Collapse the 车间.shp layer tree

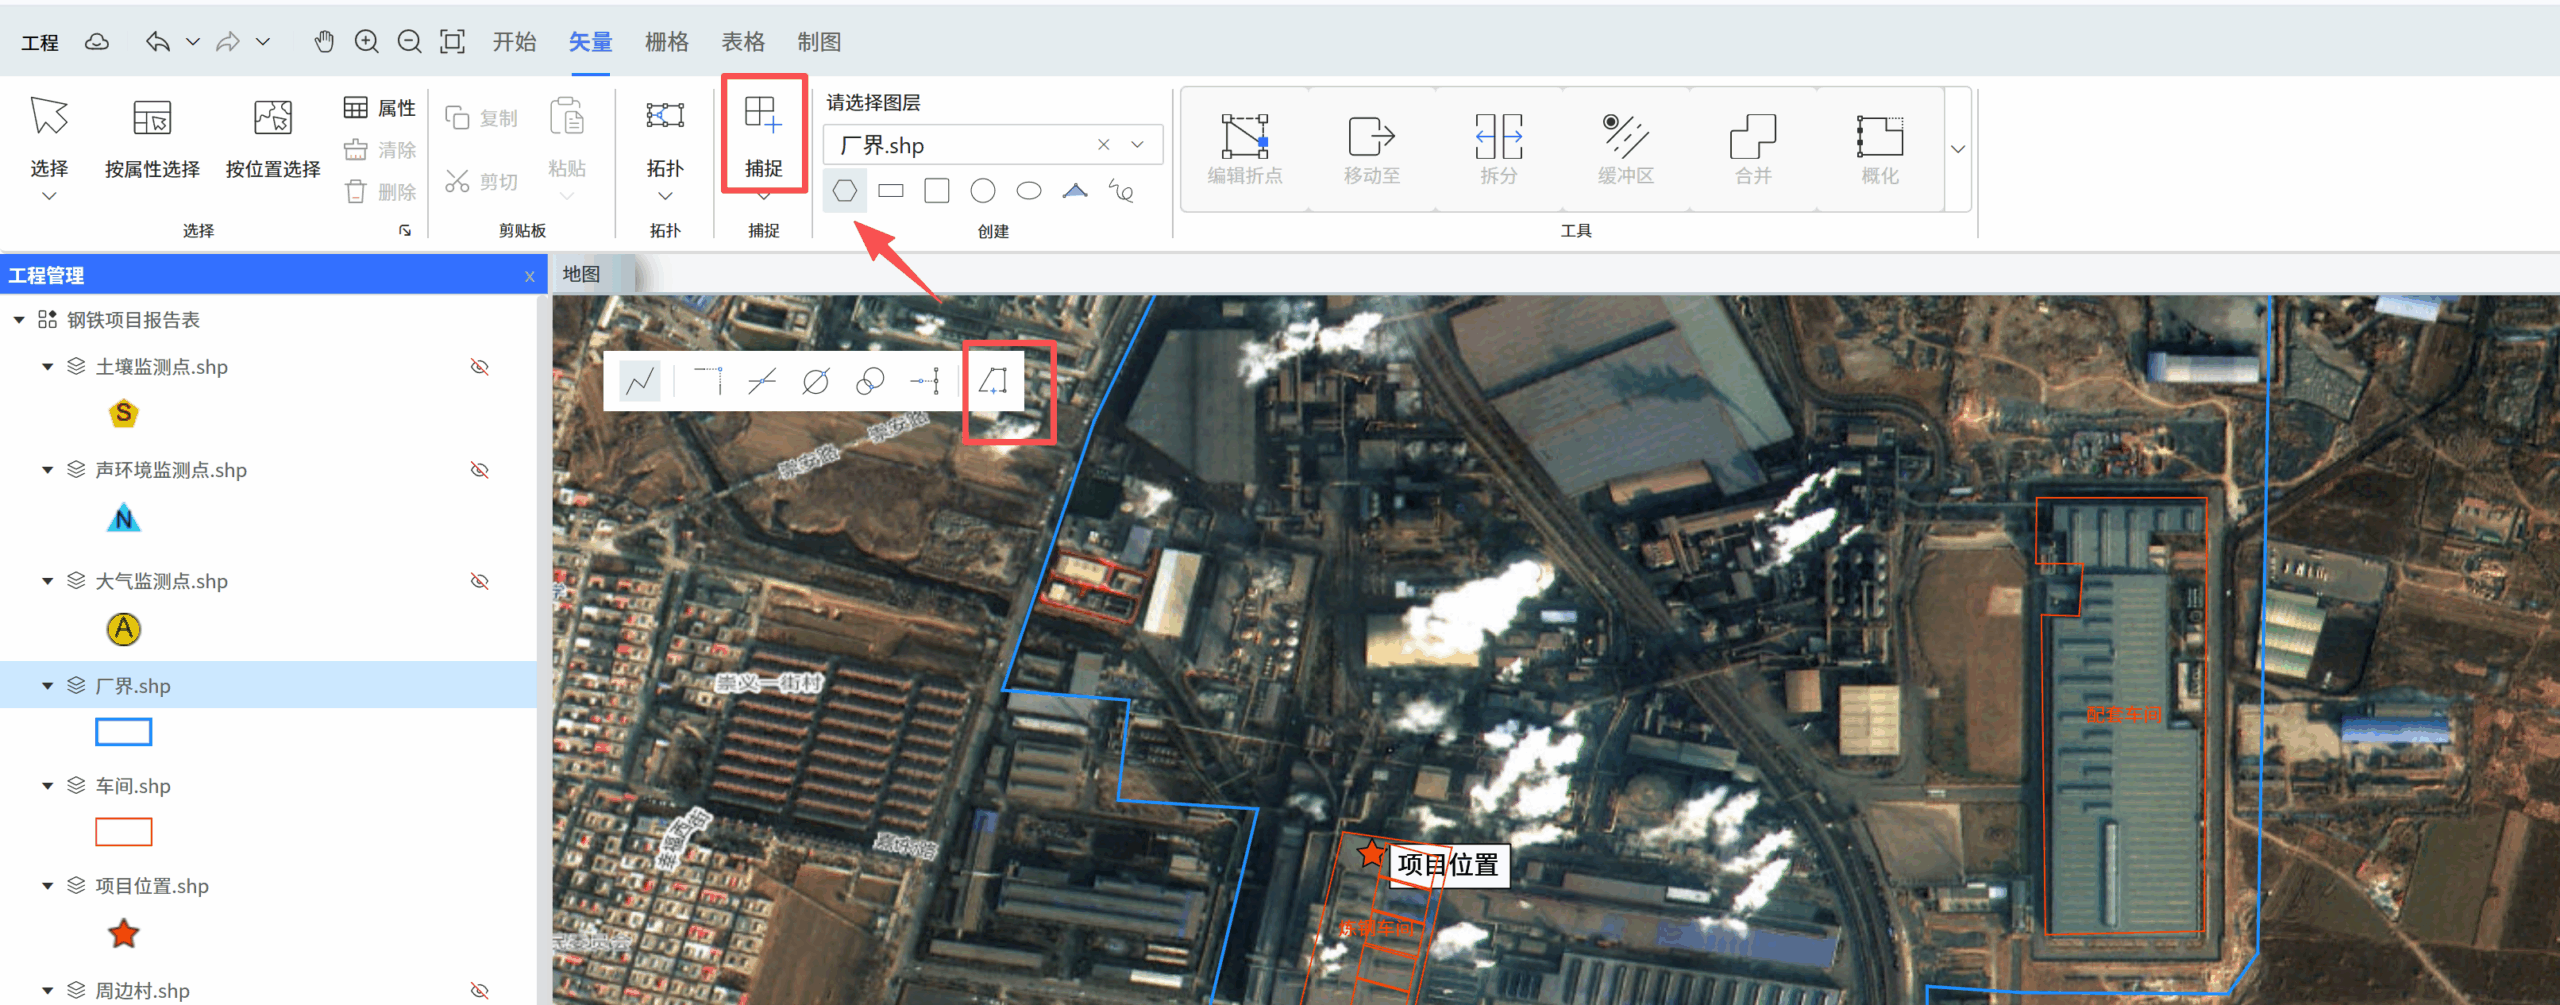tap(47, 786)
